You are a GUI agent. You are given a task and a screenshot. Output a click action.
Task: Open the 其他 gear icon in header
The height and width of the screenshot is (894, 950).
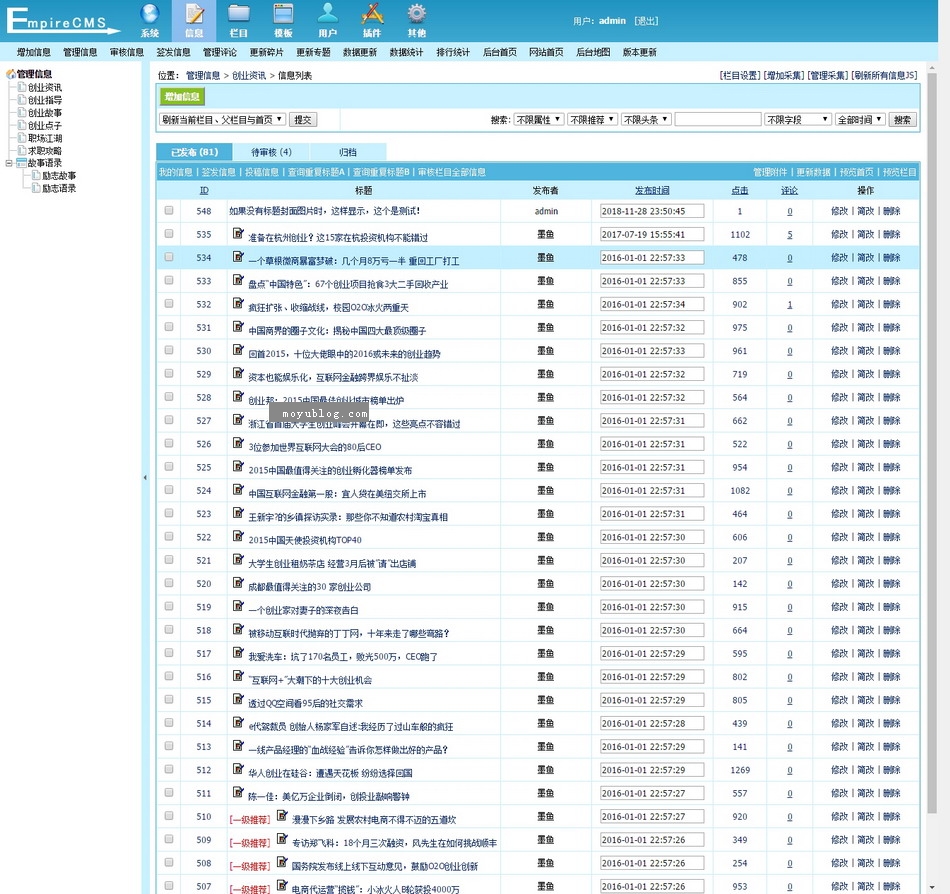417,13
